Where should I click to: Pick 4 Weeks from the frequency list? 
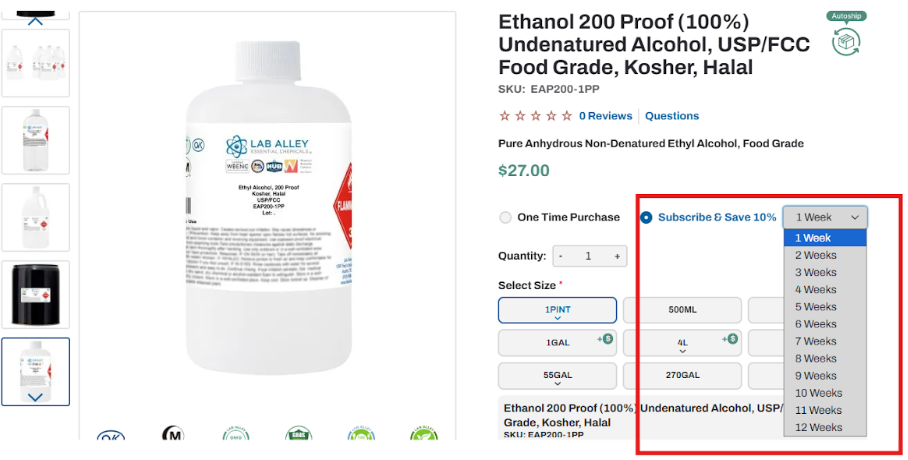pos(816,290)
